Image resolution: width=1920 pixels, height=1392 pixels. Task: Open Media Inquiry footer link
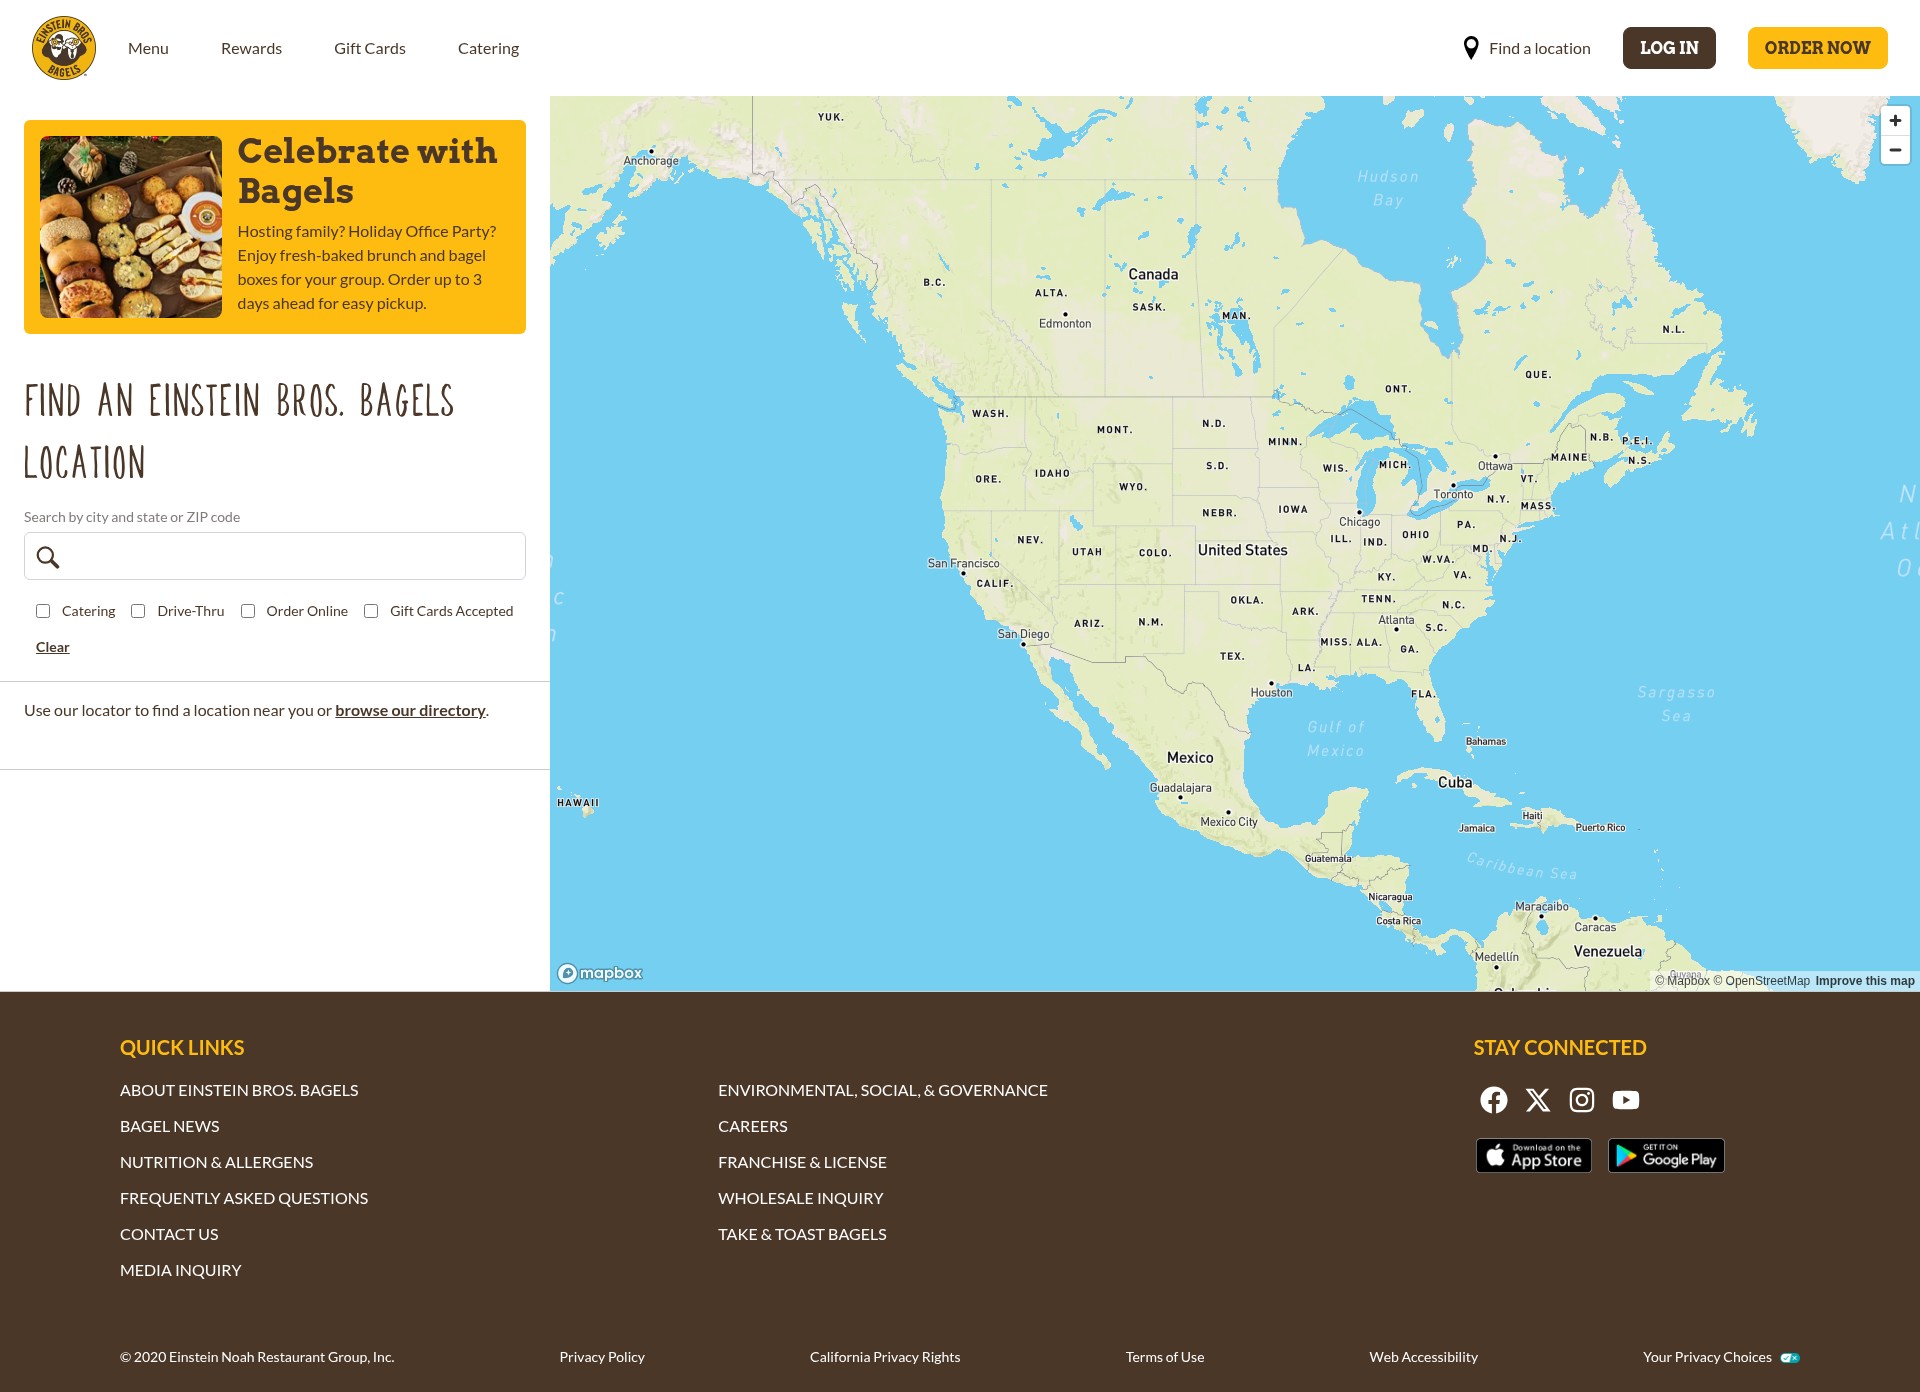point(181,1270)
